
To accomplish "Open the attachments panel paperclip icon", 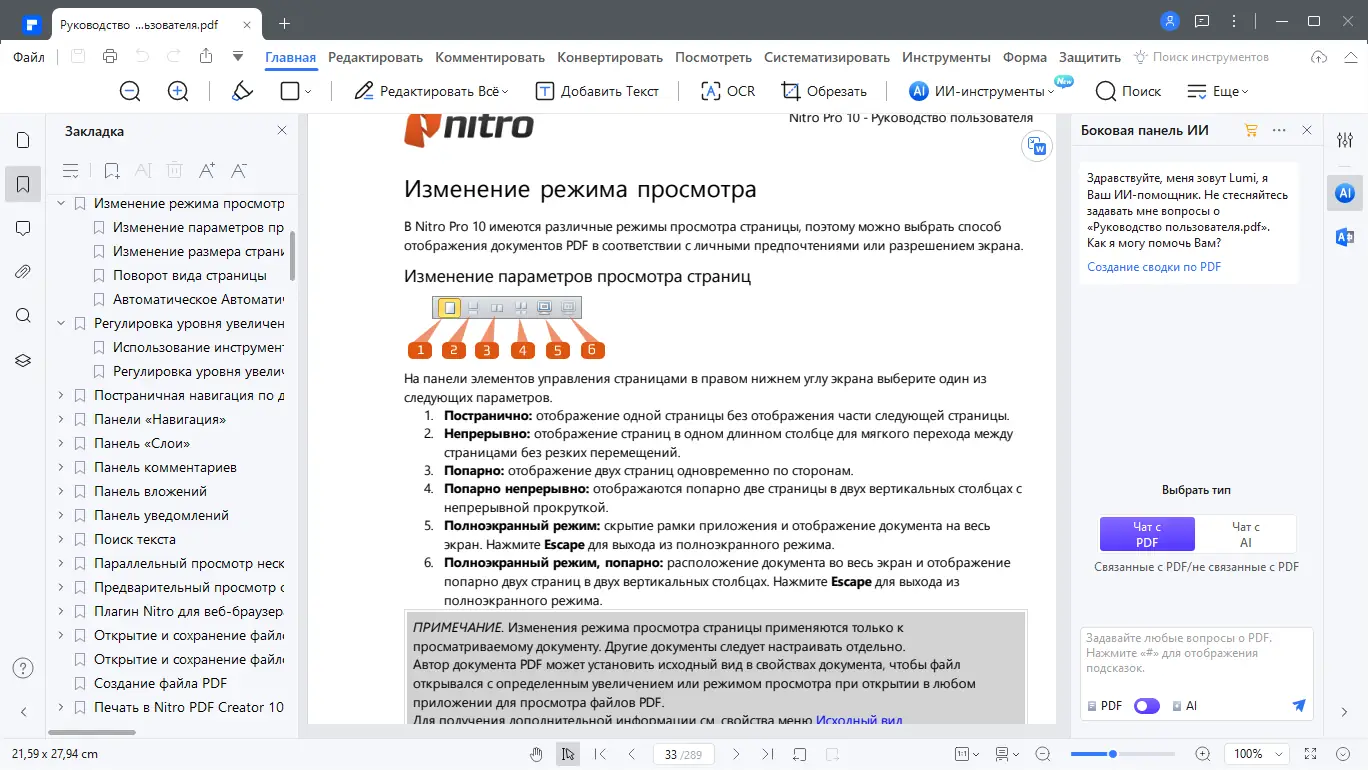I will tap(23, 272).
